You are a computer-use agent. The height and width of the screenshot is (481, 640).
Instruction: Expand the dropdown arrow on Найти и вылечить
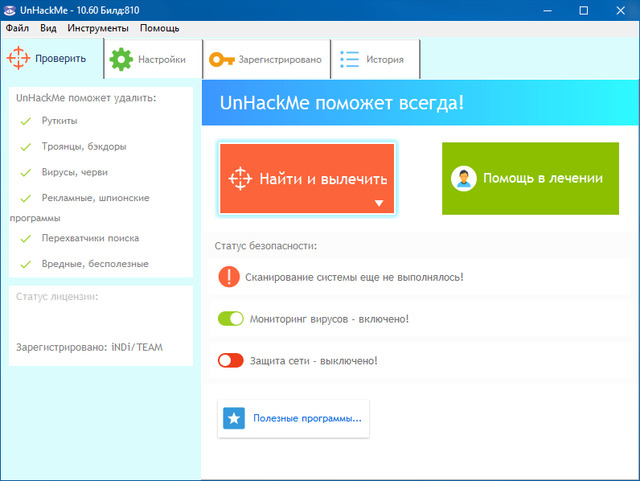379,203
